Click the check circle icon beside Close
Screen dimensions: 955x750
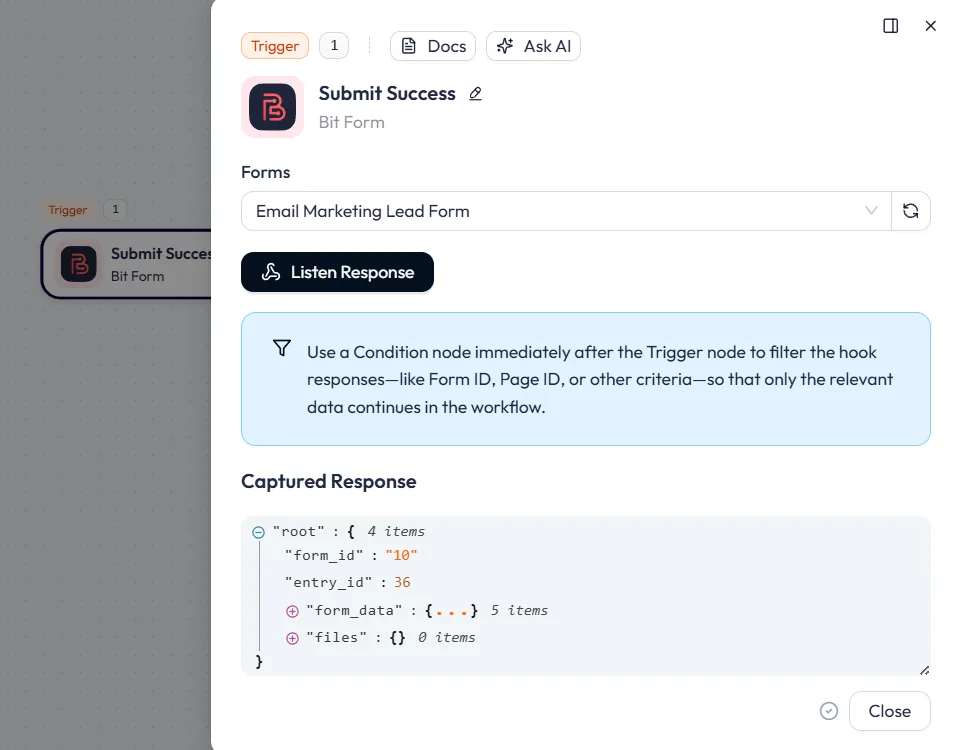[x=828, y=711]
